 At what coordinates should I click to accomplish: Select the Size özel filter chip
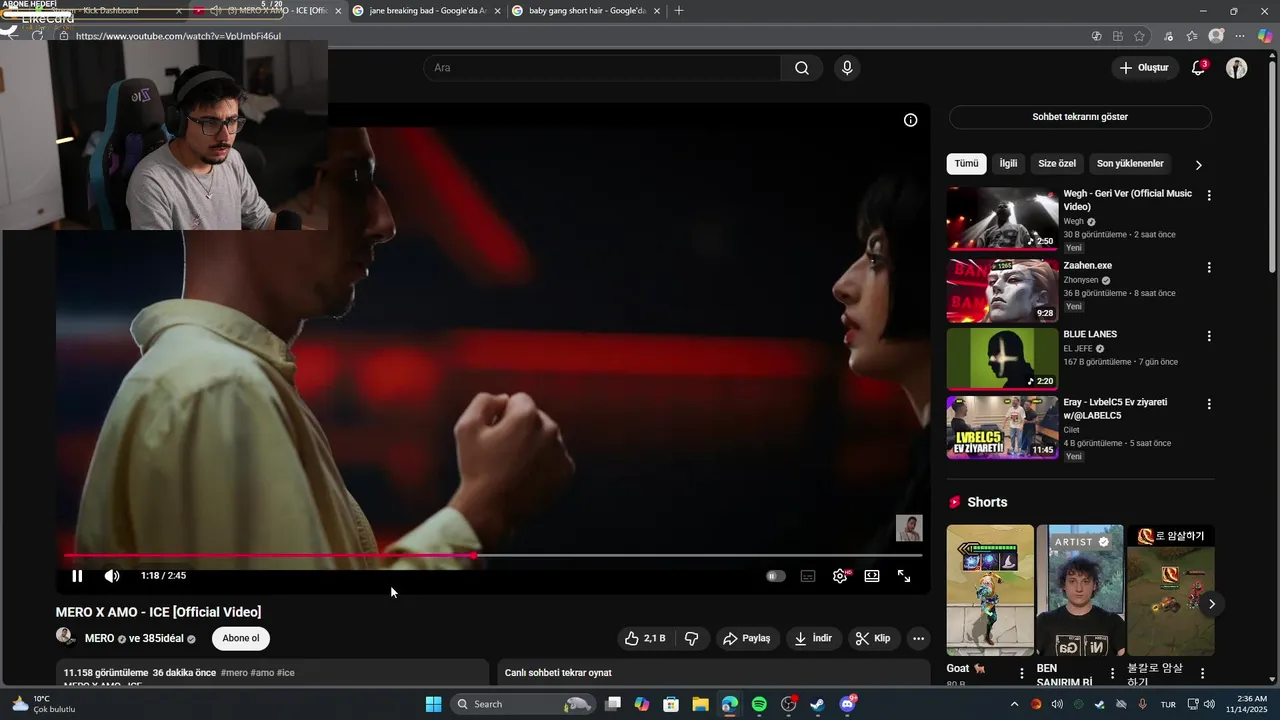coord(1057,164)
